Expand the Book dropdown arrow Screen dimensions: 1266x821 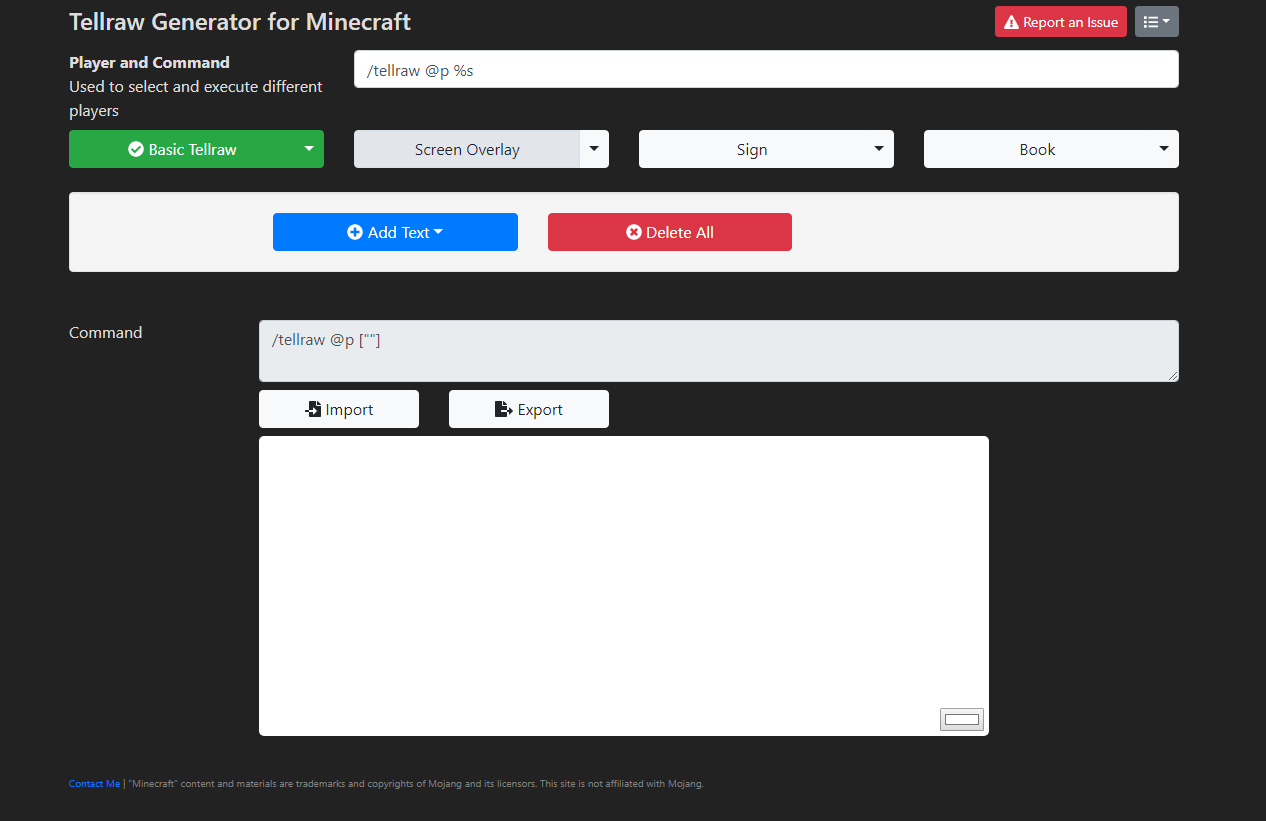tap(1164, 149)
